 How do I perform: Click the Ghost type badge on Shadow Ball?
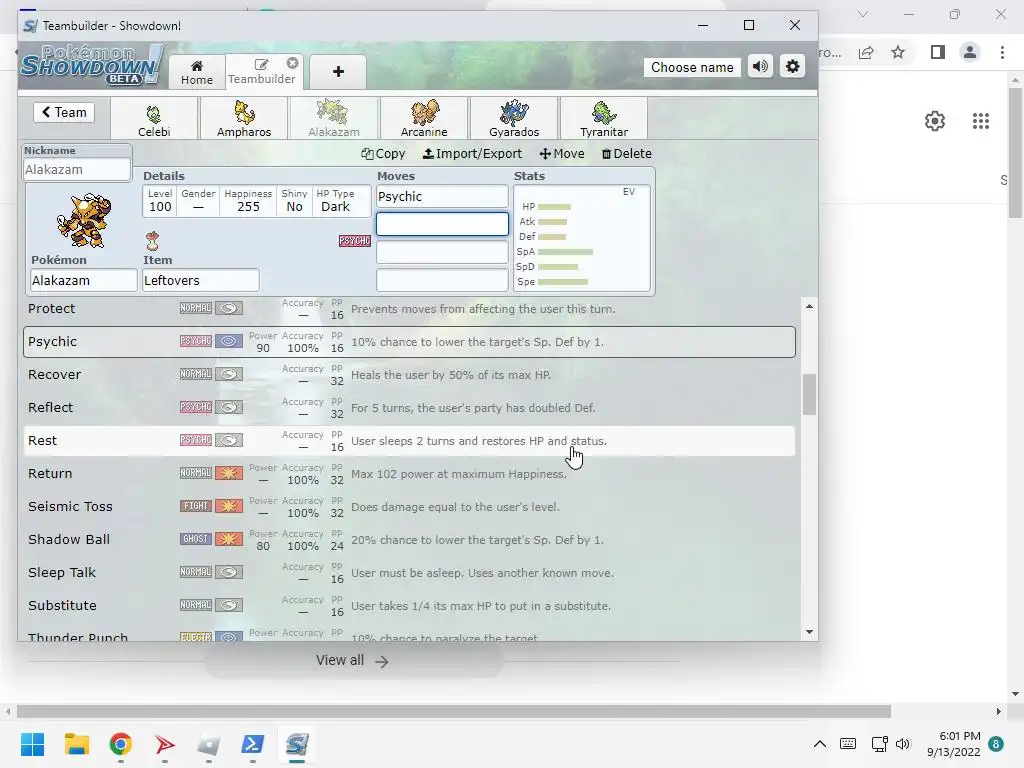click(195, 539)
